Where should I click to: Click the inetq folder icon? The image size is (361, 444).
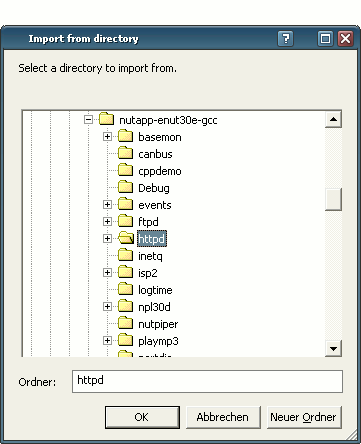click(126, 255)
